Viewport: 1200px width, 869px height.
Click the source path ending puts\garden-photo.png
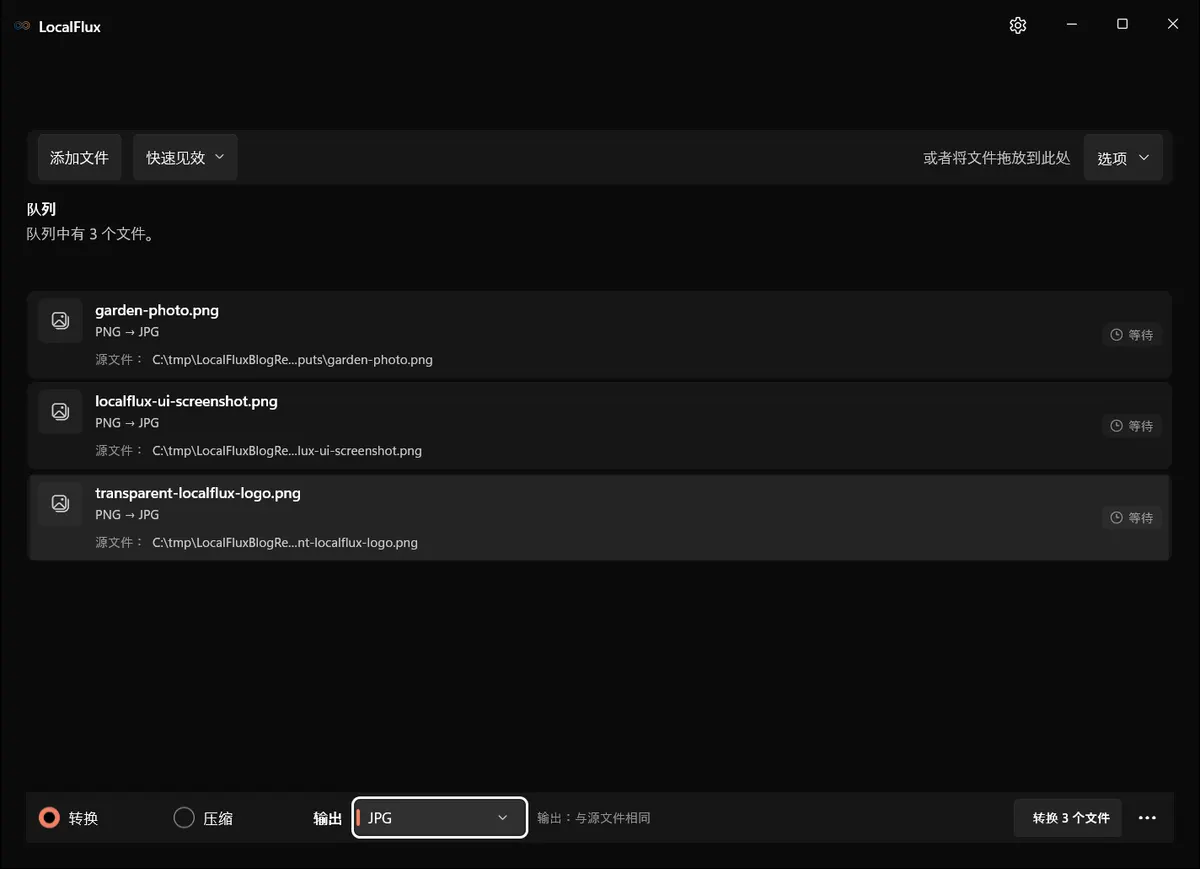tap(292, 360)
